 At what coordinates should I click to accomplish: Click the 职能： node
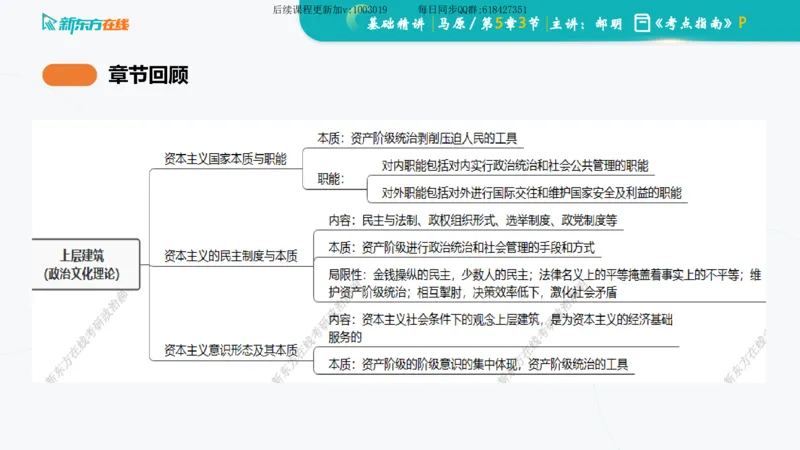[x=331, y=179]
